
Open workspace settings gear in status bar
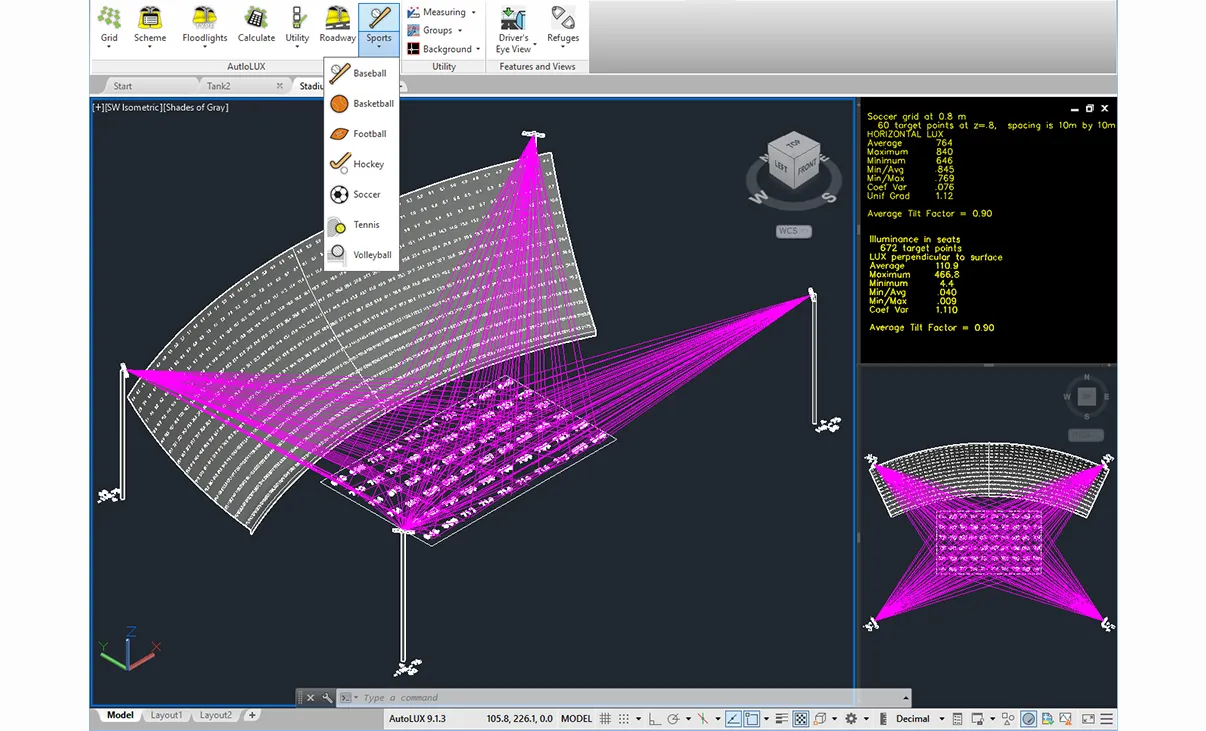click(x=851, y=718)
